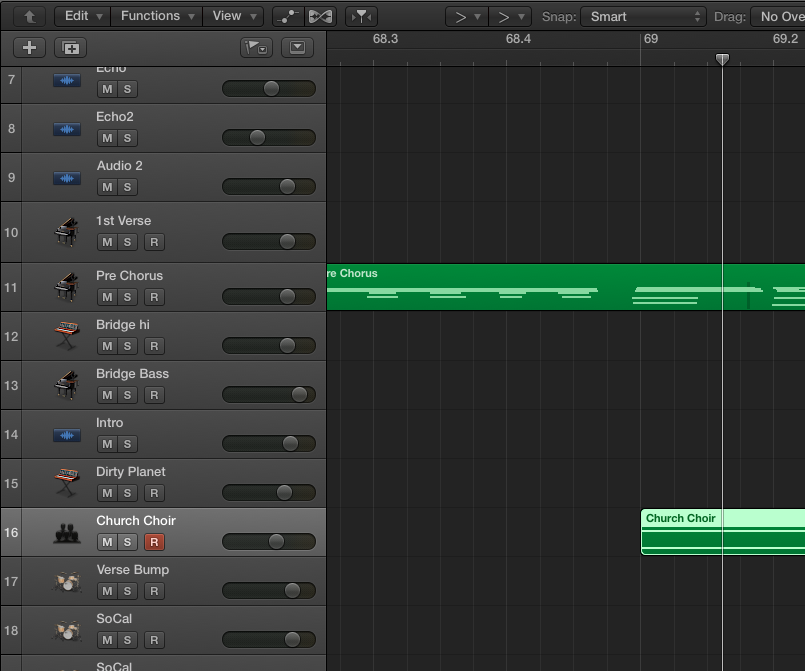Viewport: 805px width, 671px height.
Task: Click the Intro track audio icon
Action: pos(67,436)
